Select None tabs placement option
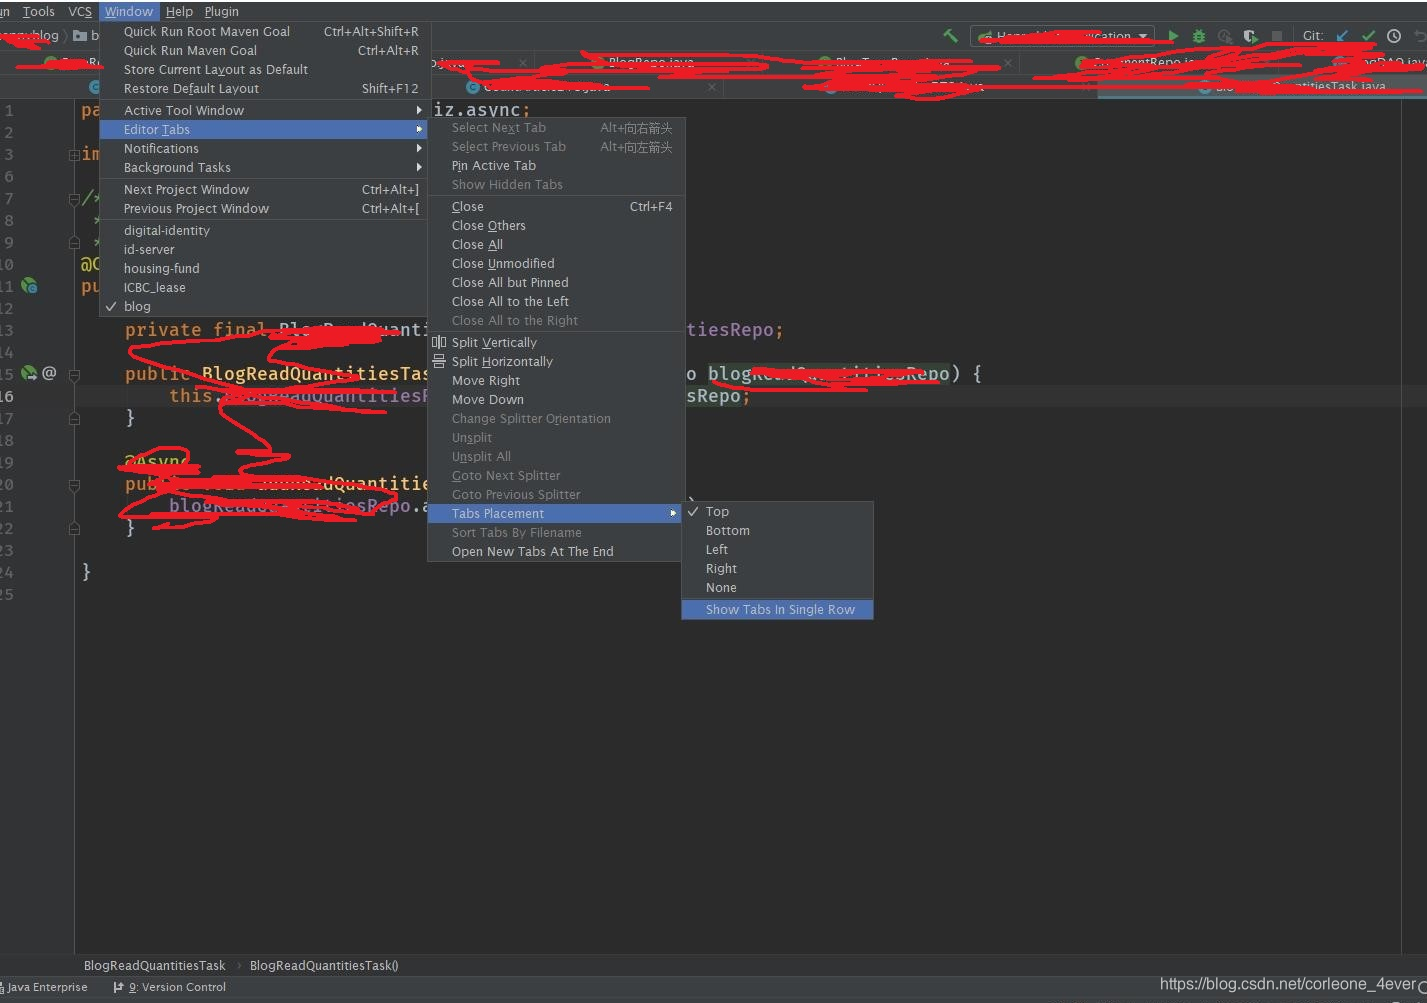This screenshot has width=1427, height=1003. (x=777, y=587)
